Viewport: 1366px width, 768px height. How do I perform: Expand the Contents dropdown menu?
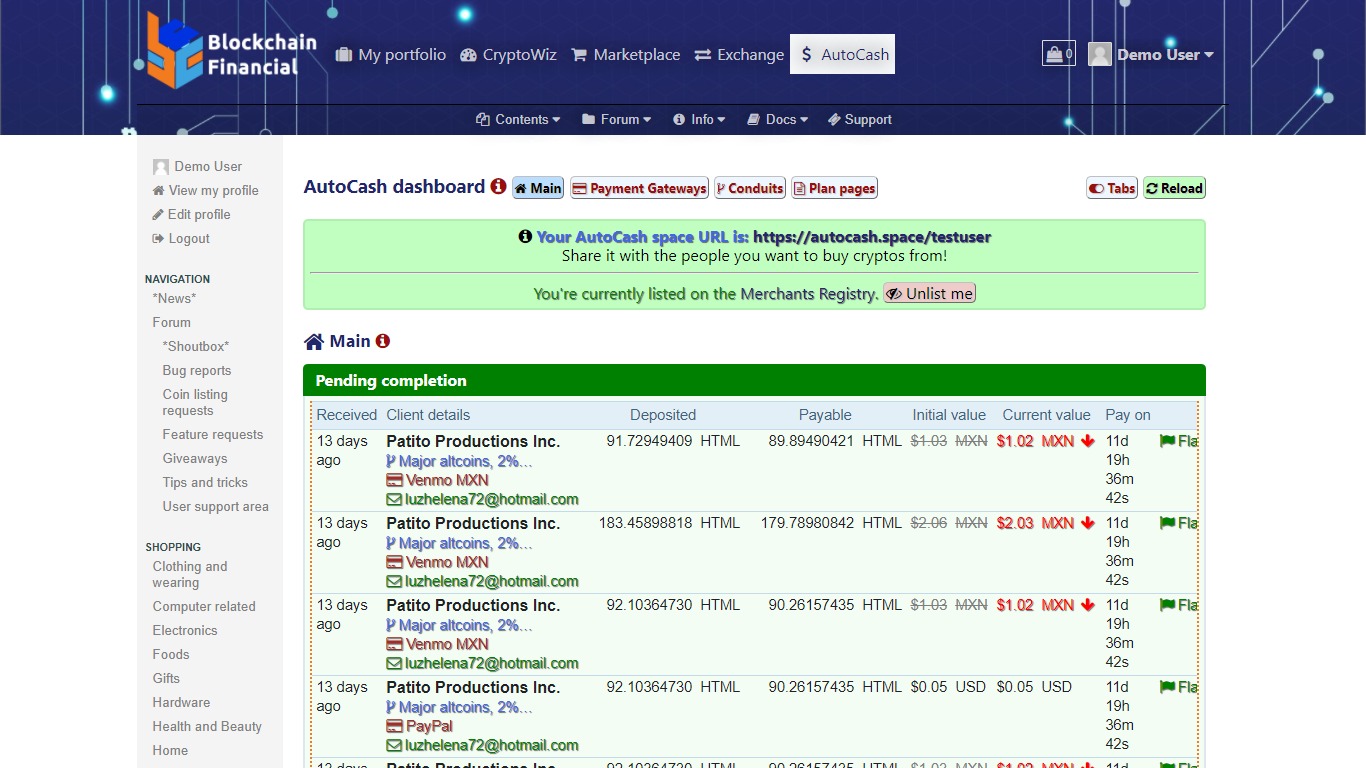518,119
